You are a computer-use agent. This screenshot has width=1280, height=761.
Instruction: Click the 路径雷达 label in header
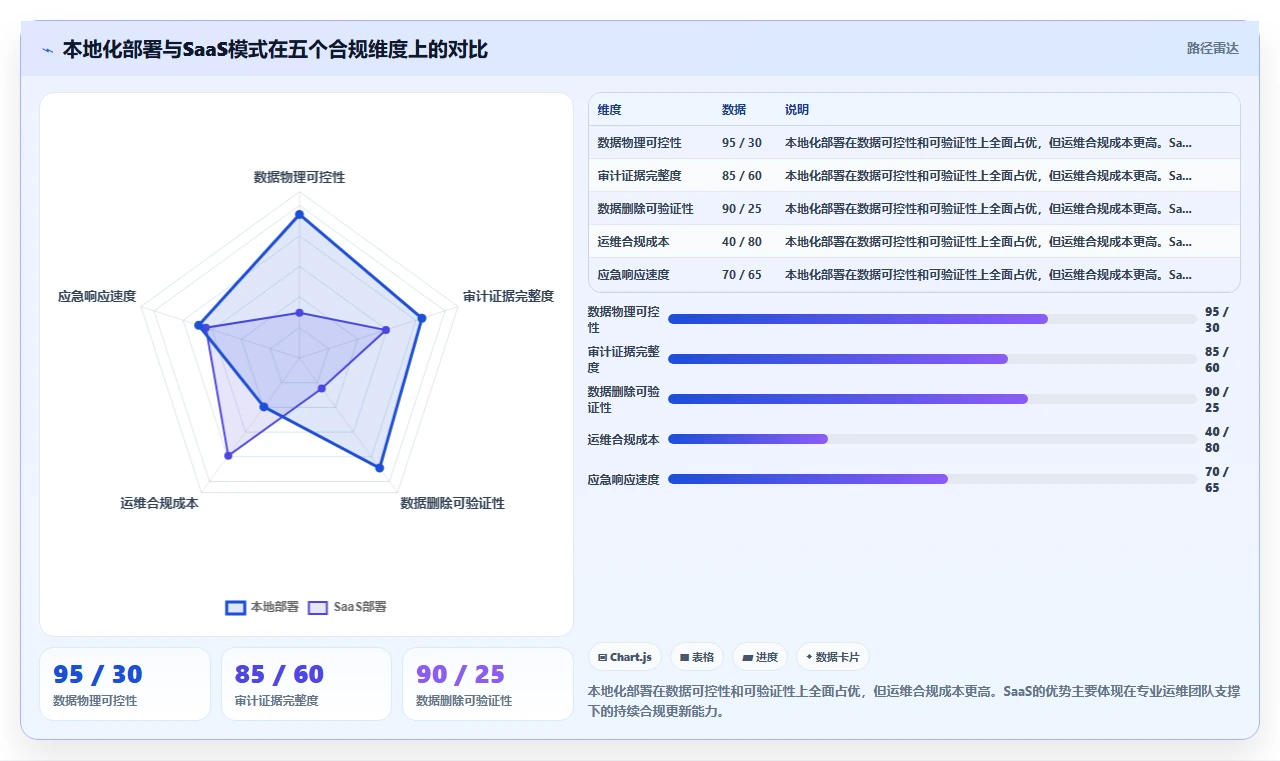point(1213,48)
